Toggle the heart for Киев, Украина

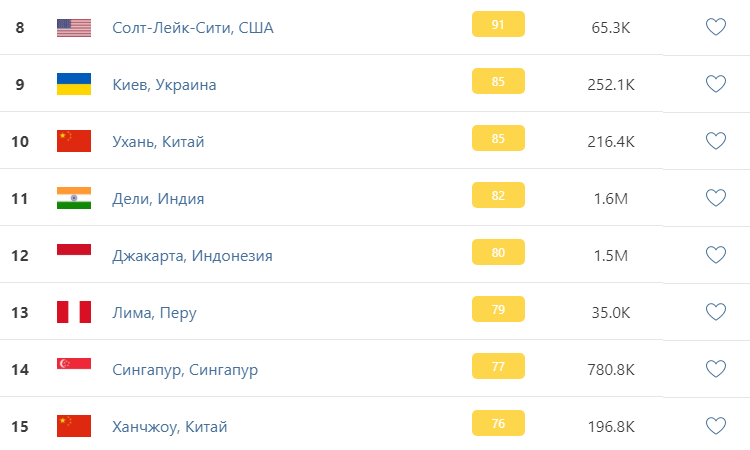(716, 84)
